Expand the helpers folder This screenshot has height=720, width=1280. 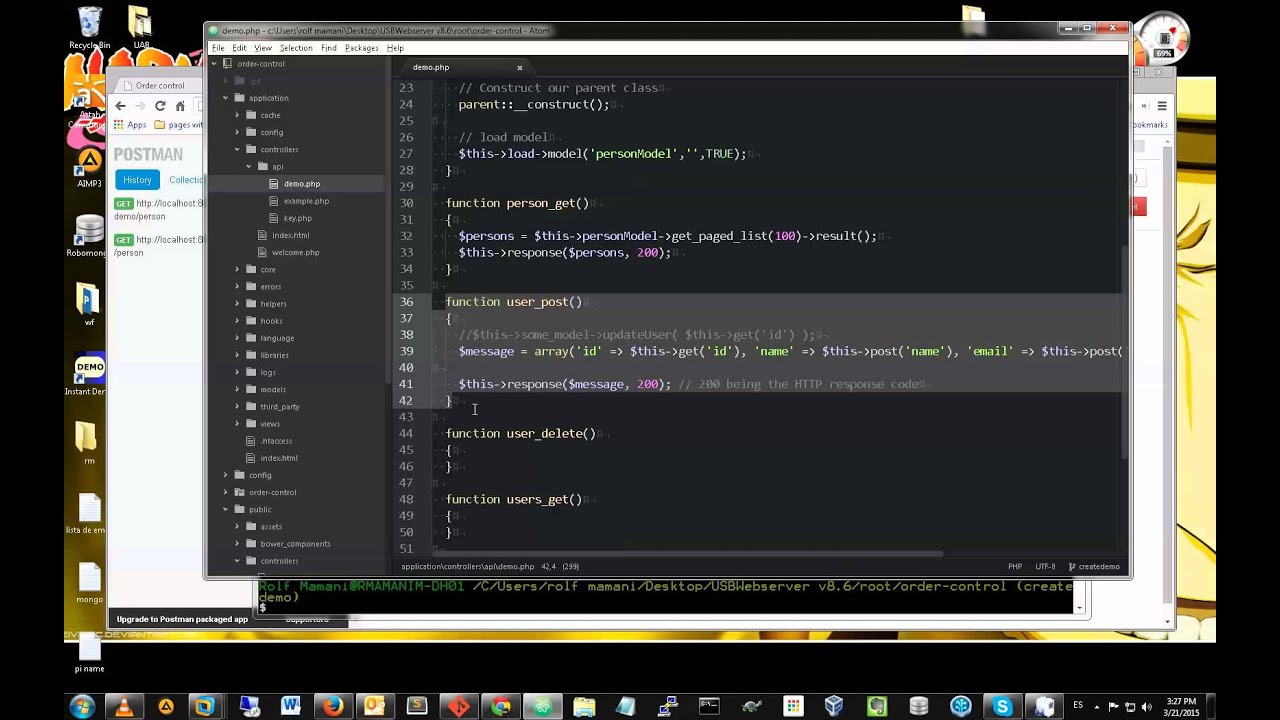[238, 303]
